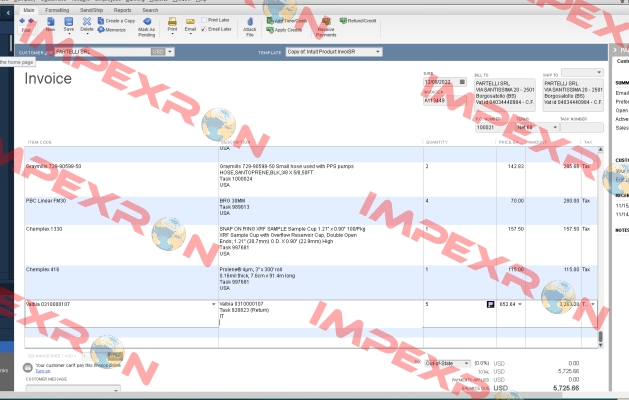
Task: Click the 142.83 price cell
Action: coord(515,166)
